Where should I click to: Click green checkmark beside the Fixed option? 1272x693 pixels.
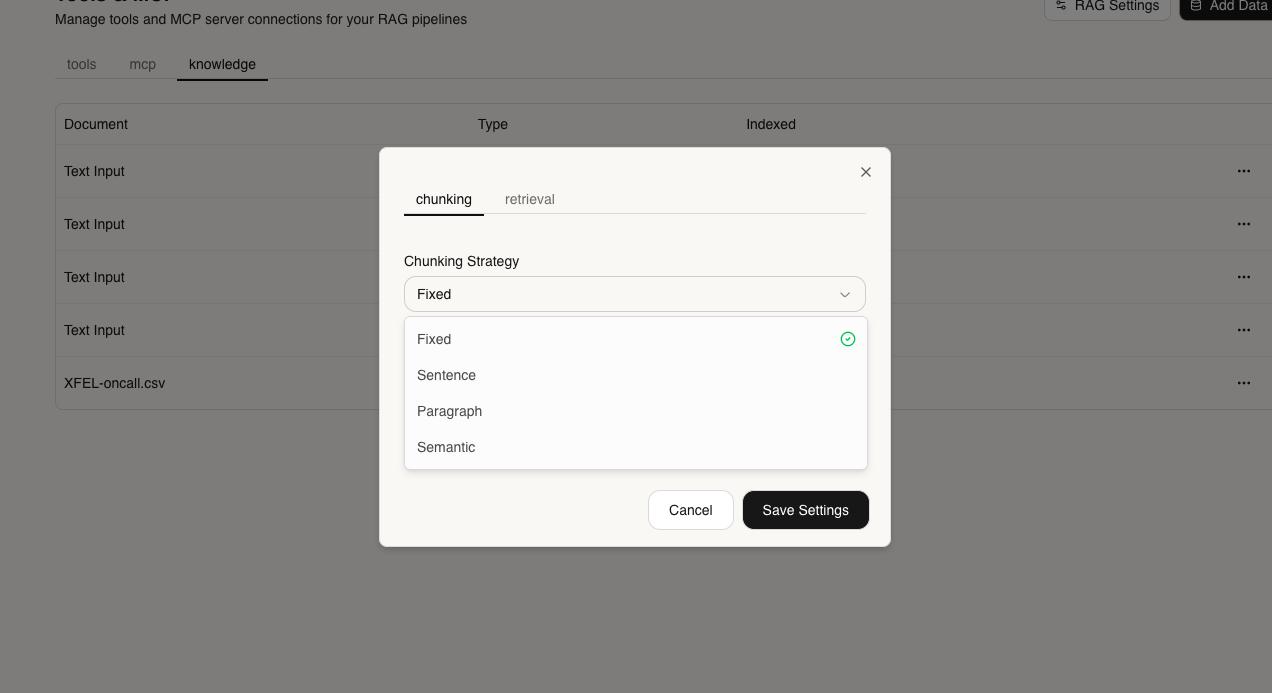coord(848,339)
